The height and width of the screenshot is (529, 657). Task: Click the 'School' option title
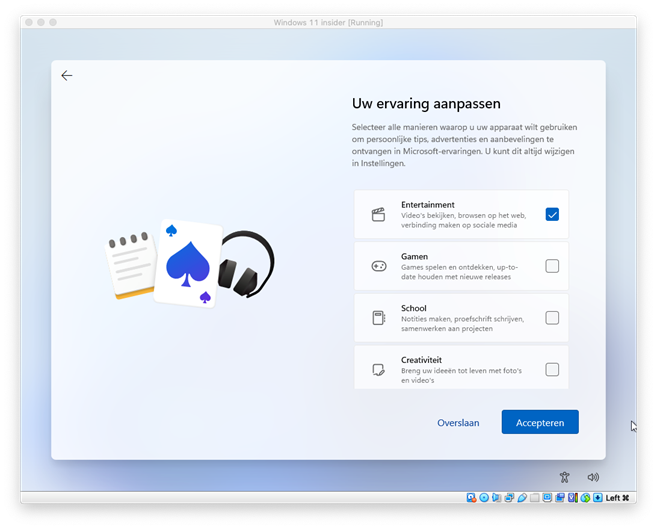tap(414, 308)
